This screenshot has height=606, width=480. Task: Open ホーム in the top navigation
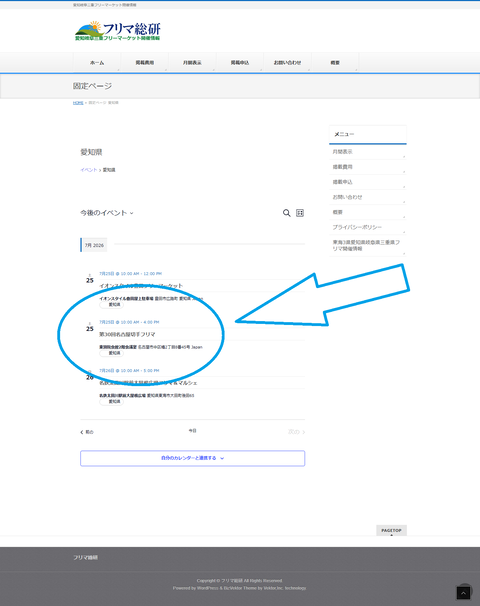pos(97,63)
